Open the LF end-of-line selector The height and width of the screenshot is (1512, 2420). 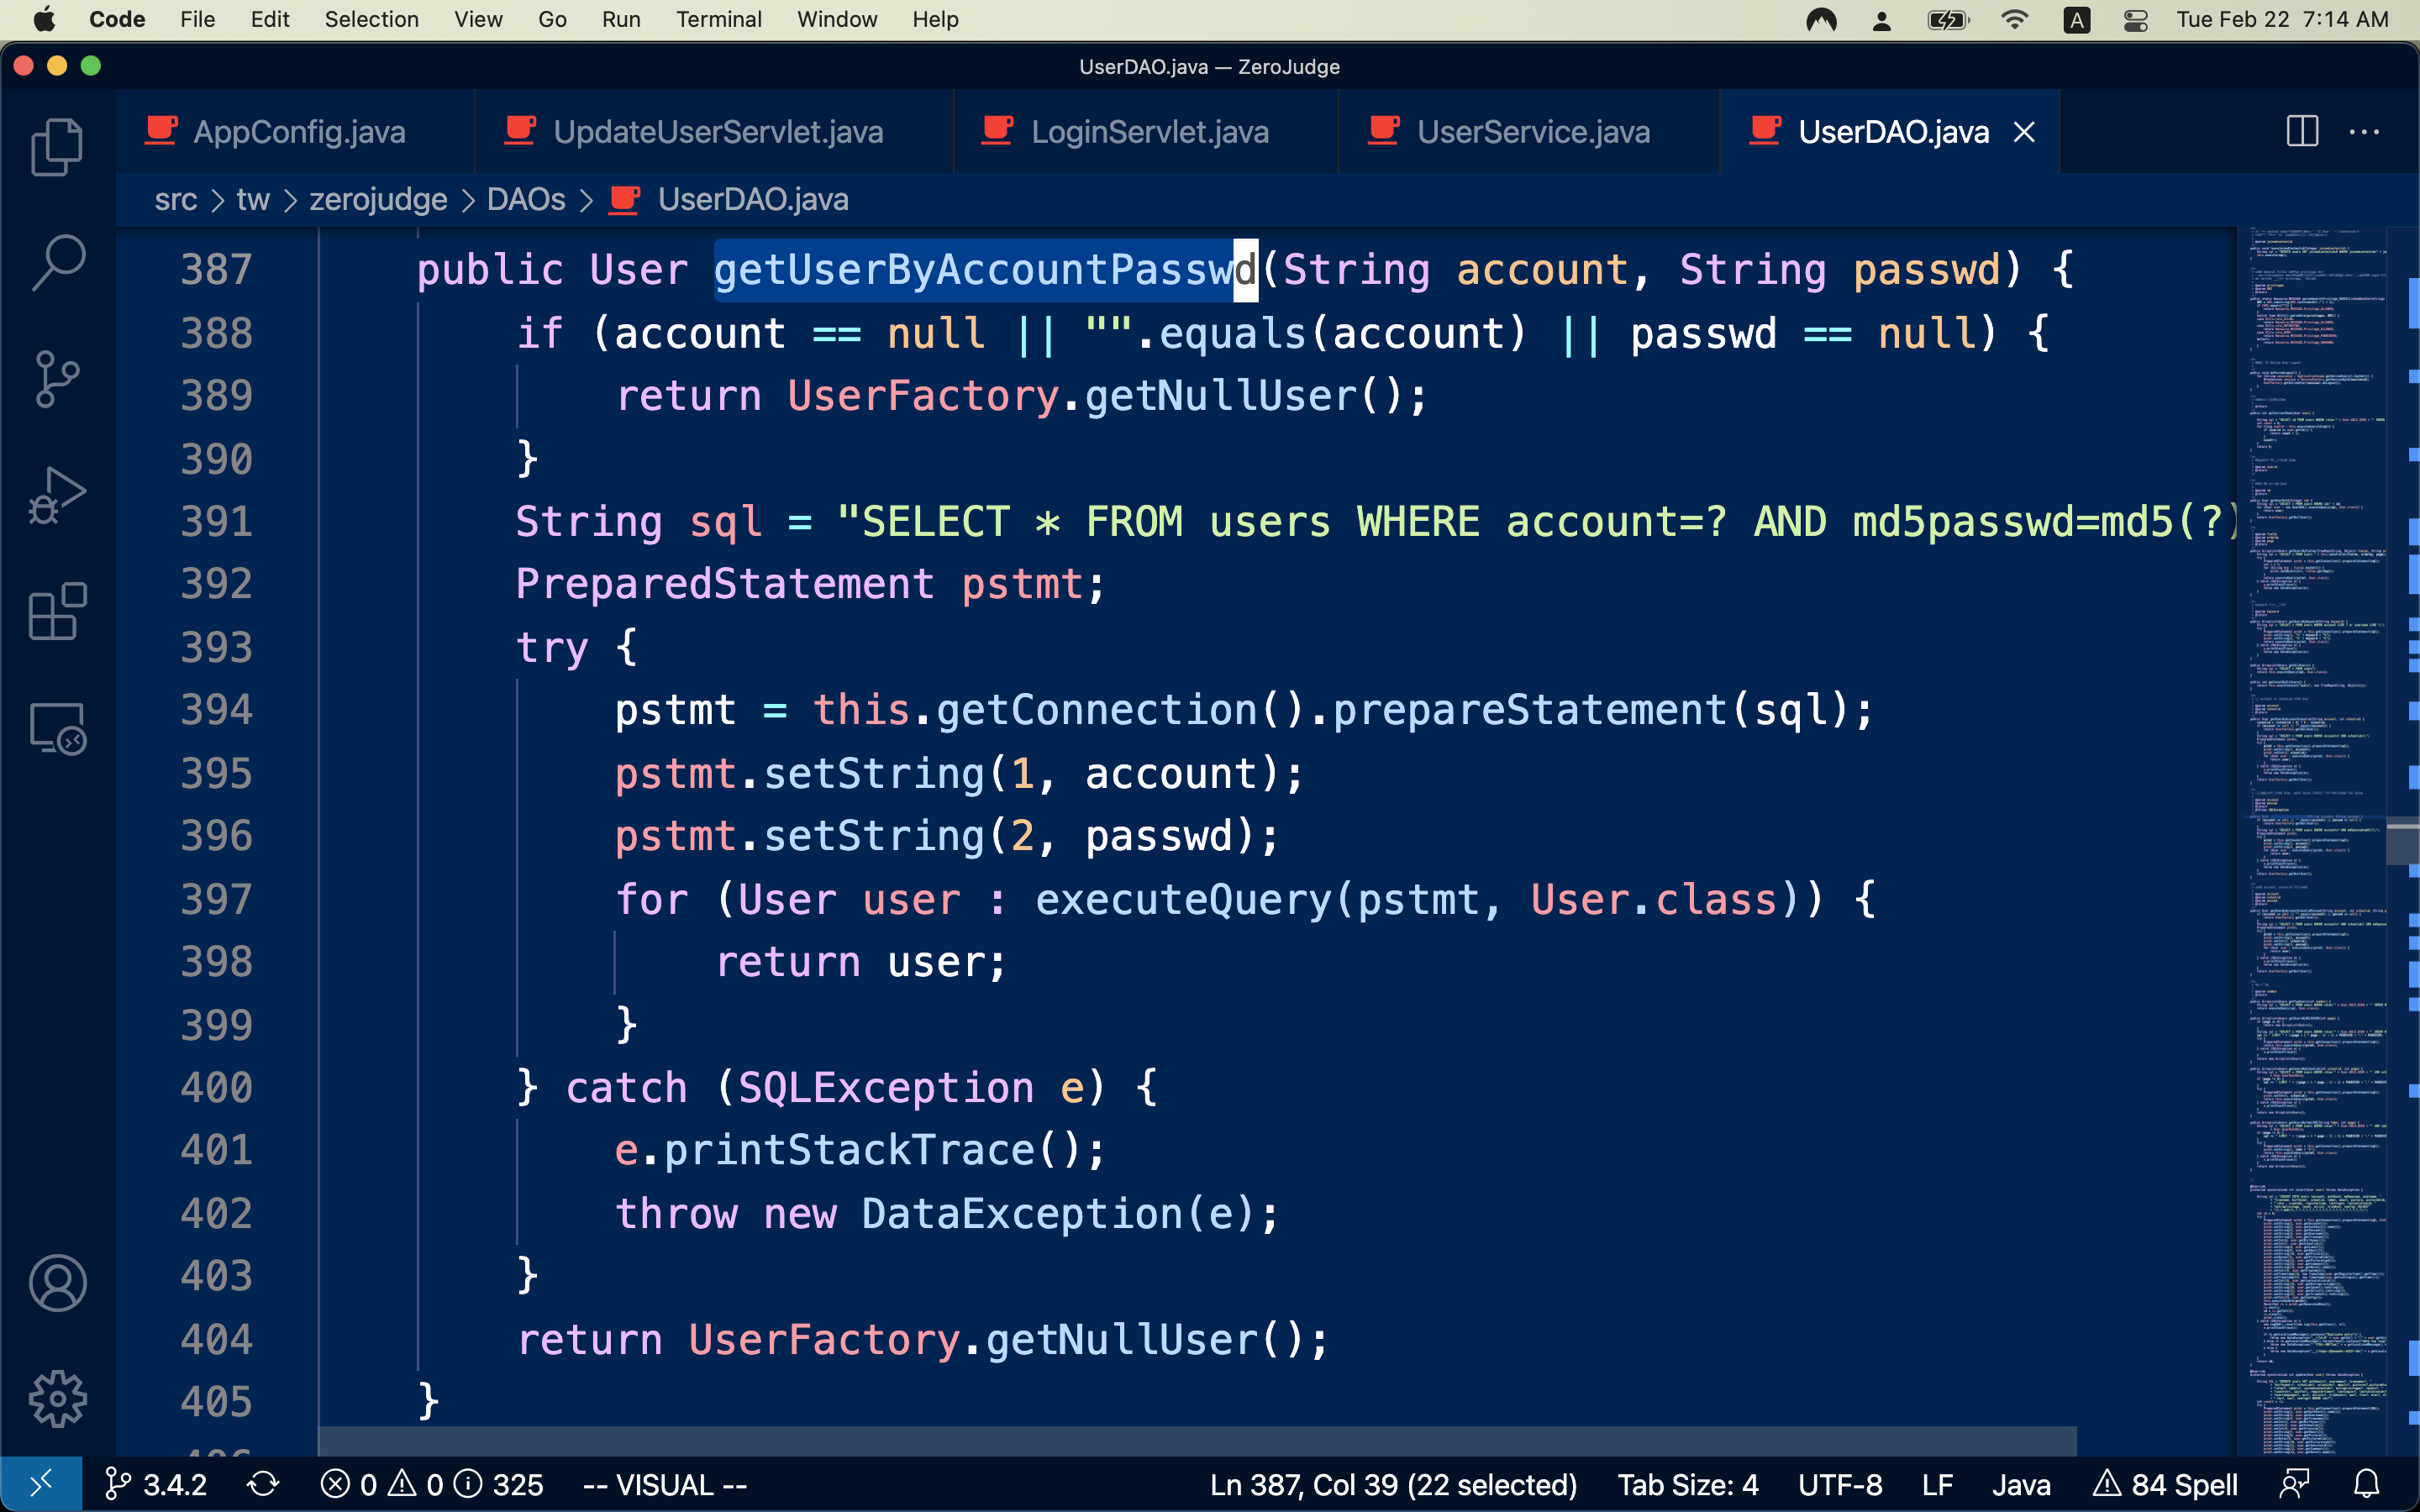coord(1937,1484)
